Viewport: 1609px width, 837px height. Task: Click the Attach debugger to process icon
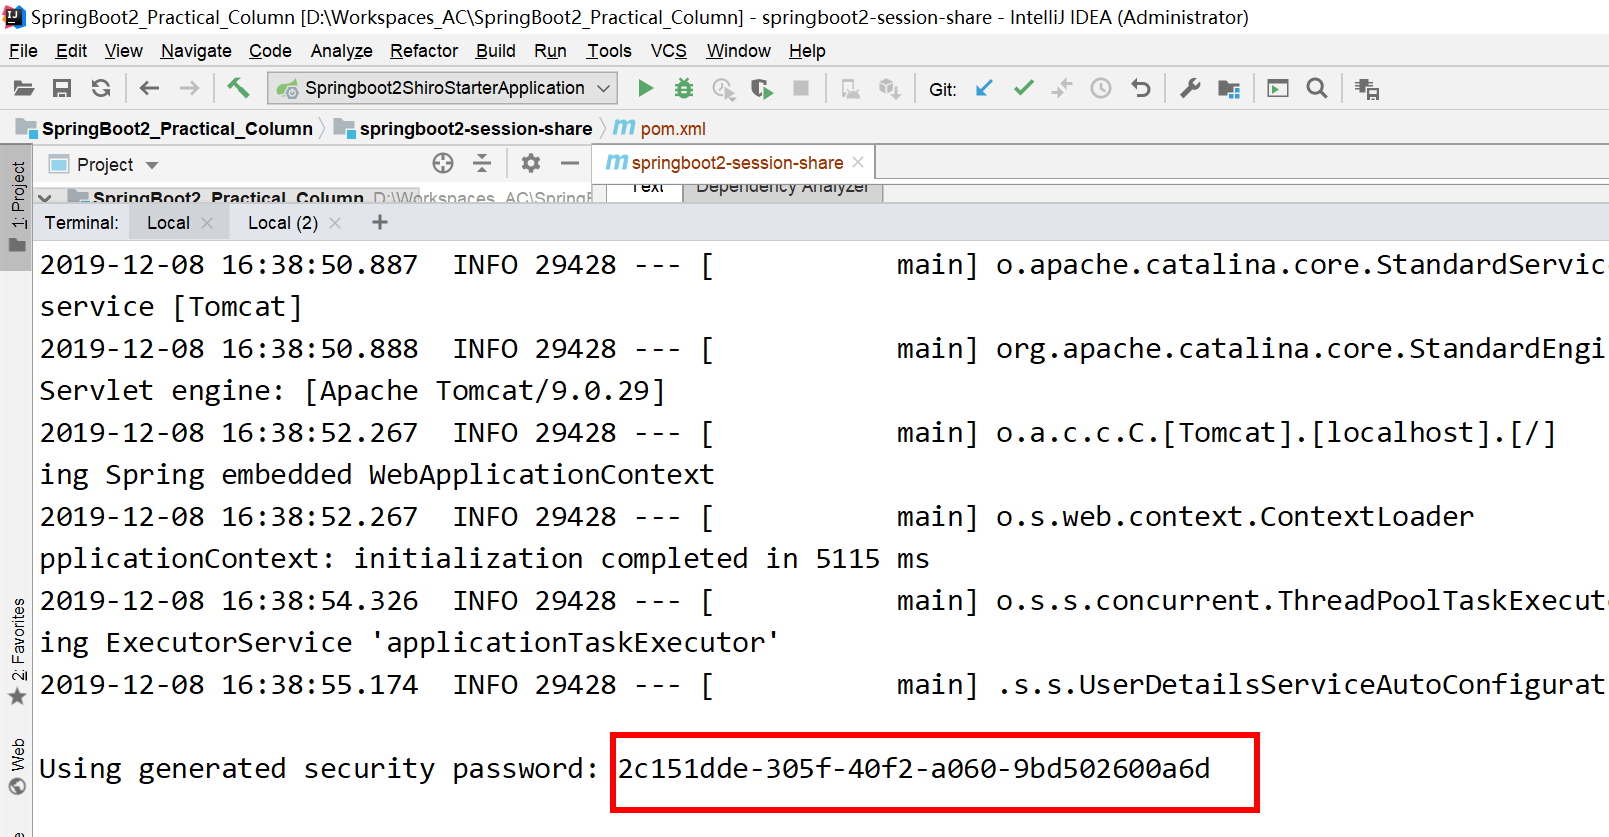click(x=850, y=89)
